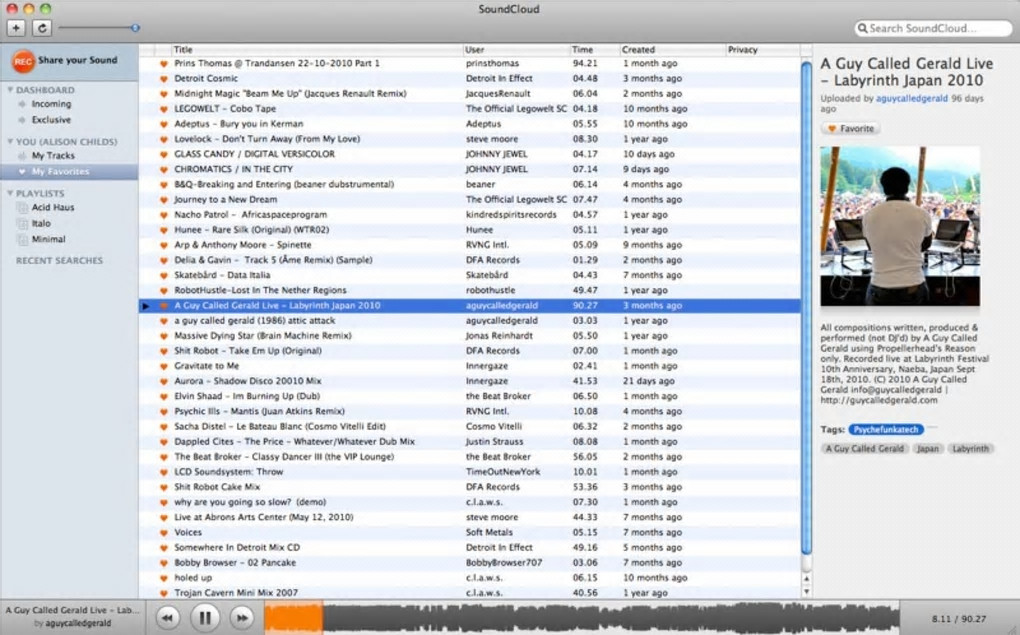Toggle favorite heart for Skatebård - Data Italia
The width and height of the screenshot is (1020, 635).
click(x=164, y=275)
